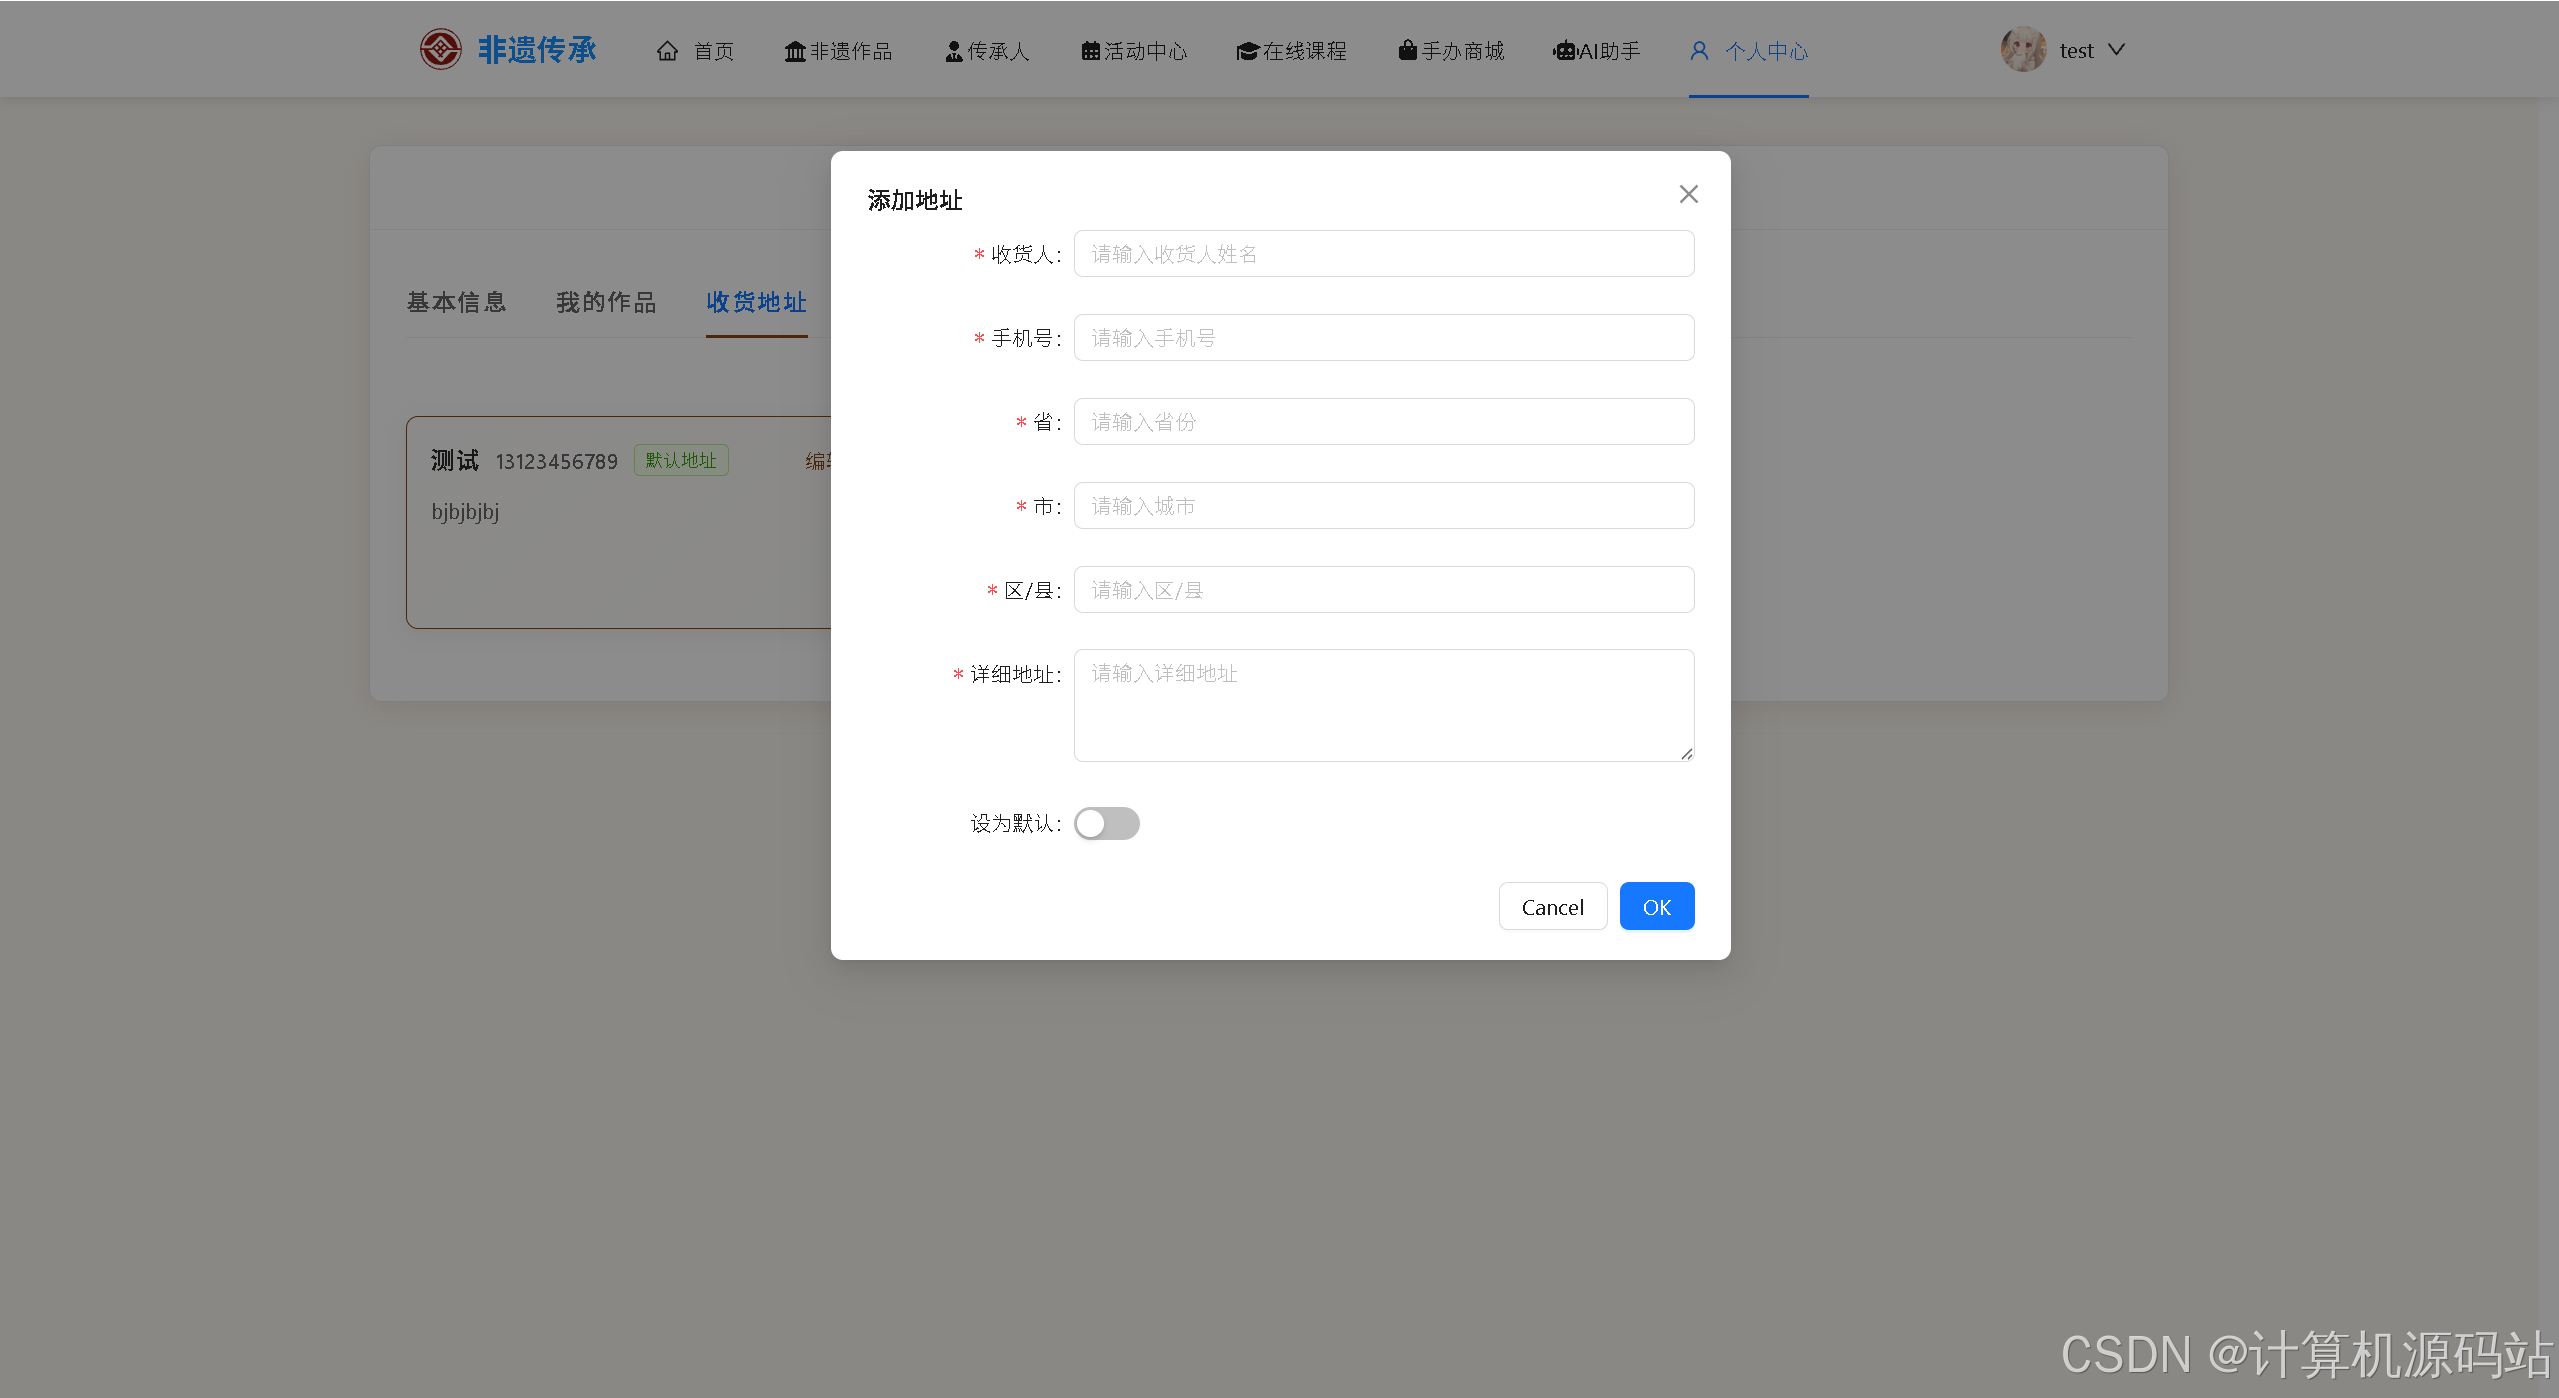
Task: Click the 手机号 input field
Action: pyautogui.click(x=1383, y=338)
